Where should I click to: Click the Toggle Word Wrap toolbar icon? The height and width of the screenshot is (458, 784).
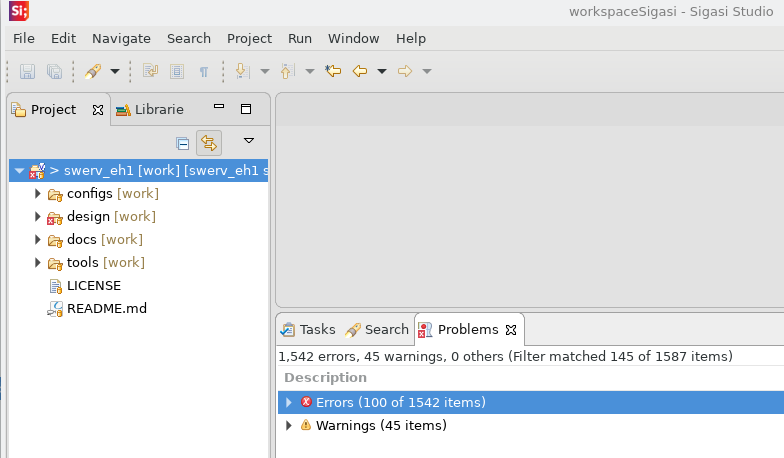pos(150,72)
